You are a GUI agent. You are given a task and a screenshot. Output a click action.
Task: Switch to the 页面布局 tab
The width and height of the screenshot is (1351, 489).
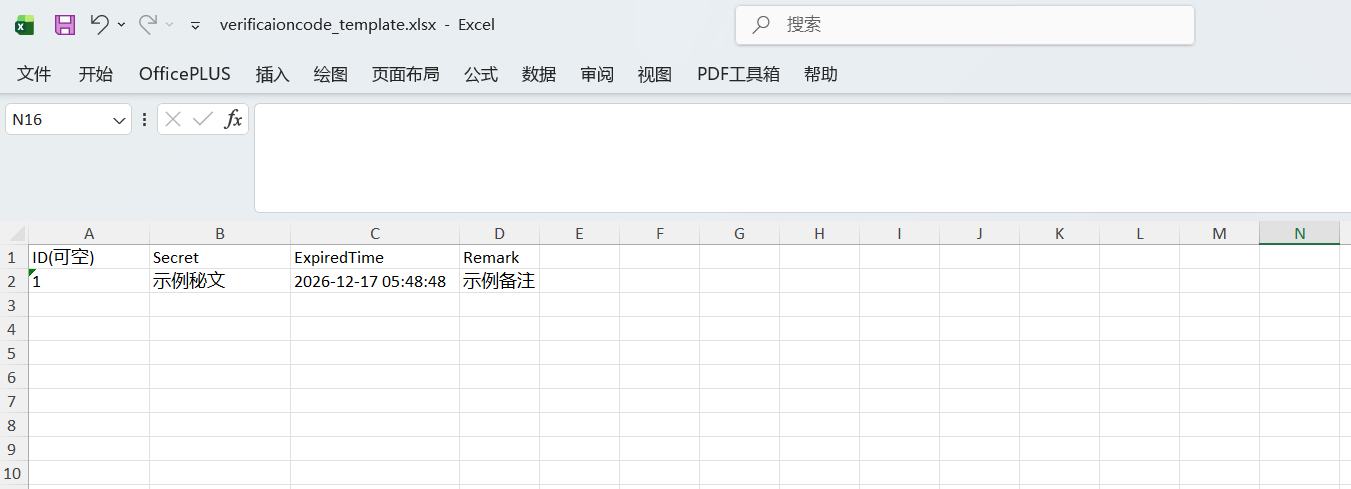(405, 74)
